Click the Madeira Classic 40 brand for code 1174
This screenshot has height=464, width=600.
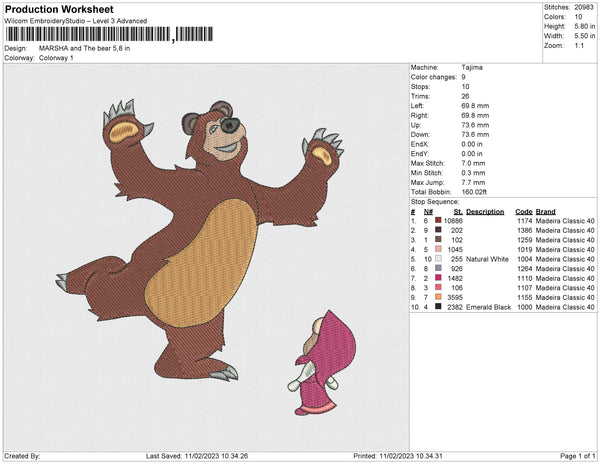tap(565, 221)
